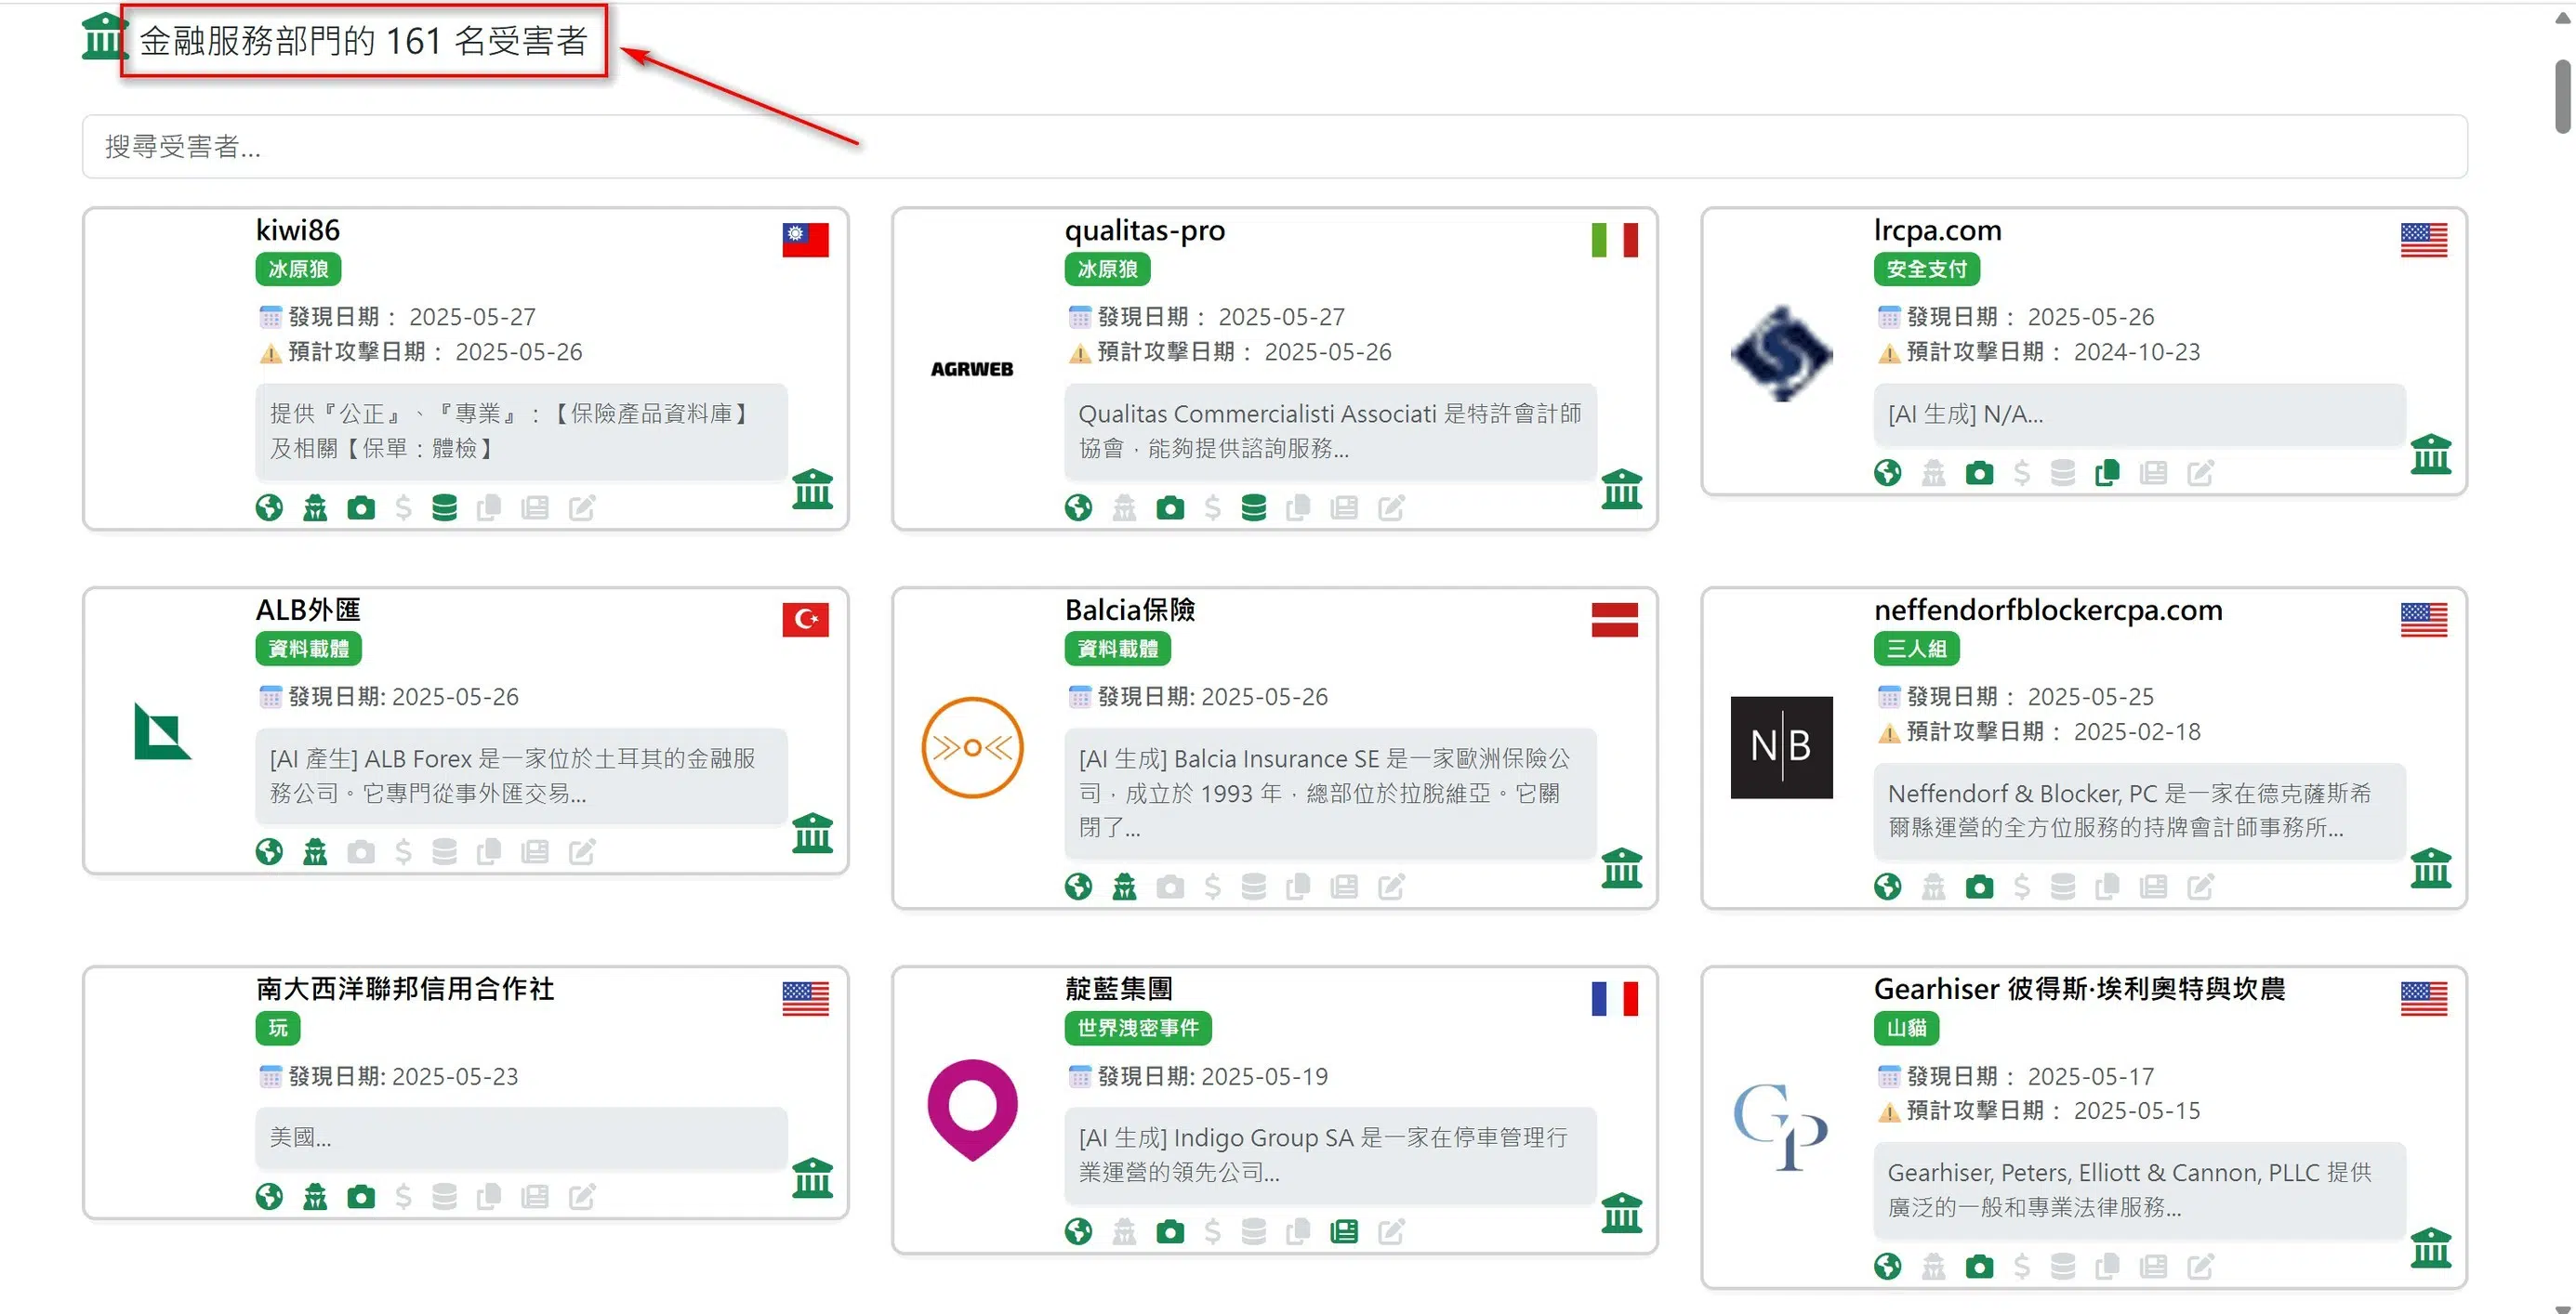Click the copy documents icon on lrcpa.com card
This screenshot has height=1314, width=2576.
pos(2107,473)
